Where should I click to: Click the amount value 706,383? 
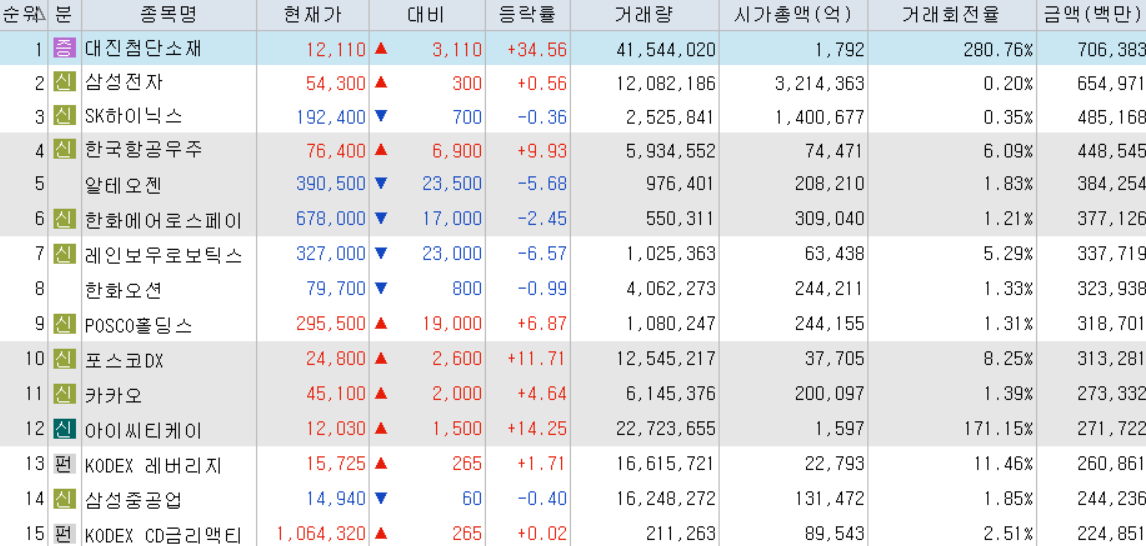[1112, 50]
